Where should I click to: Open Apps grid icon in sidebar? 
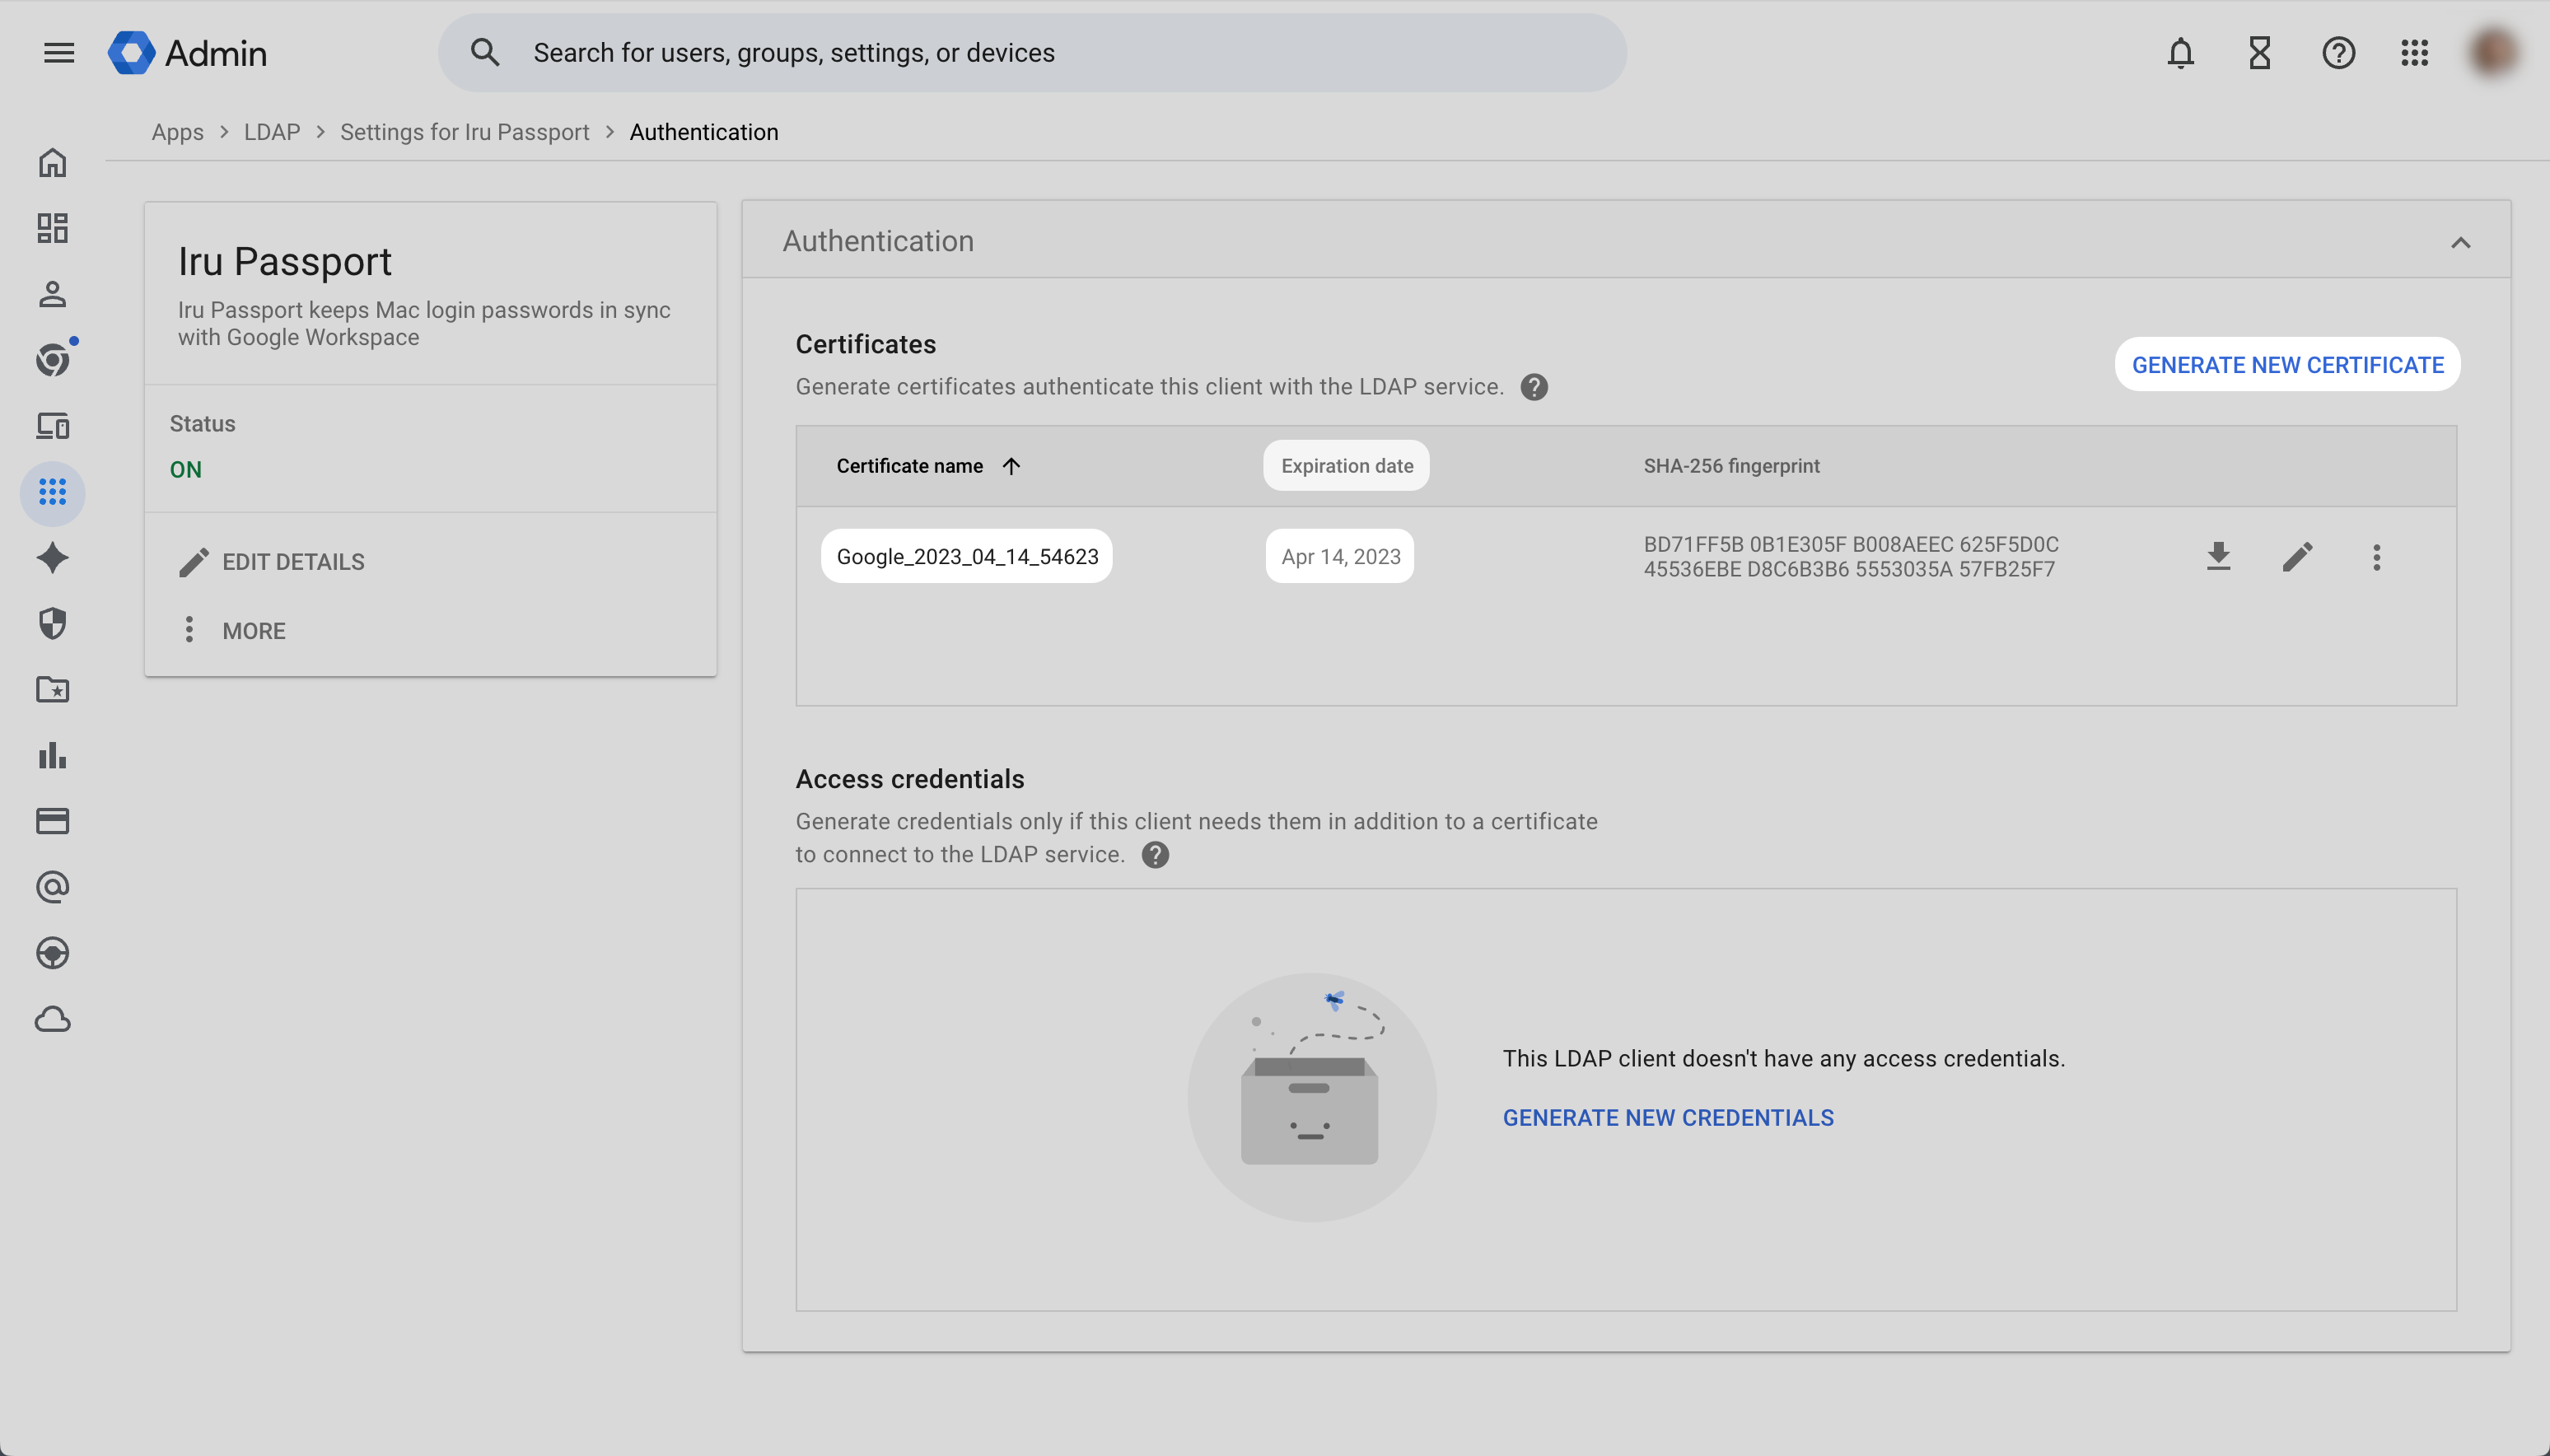[52, 492]
